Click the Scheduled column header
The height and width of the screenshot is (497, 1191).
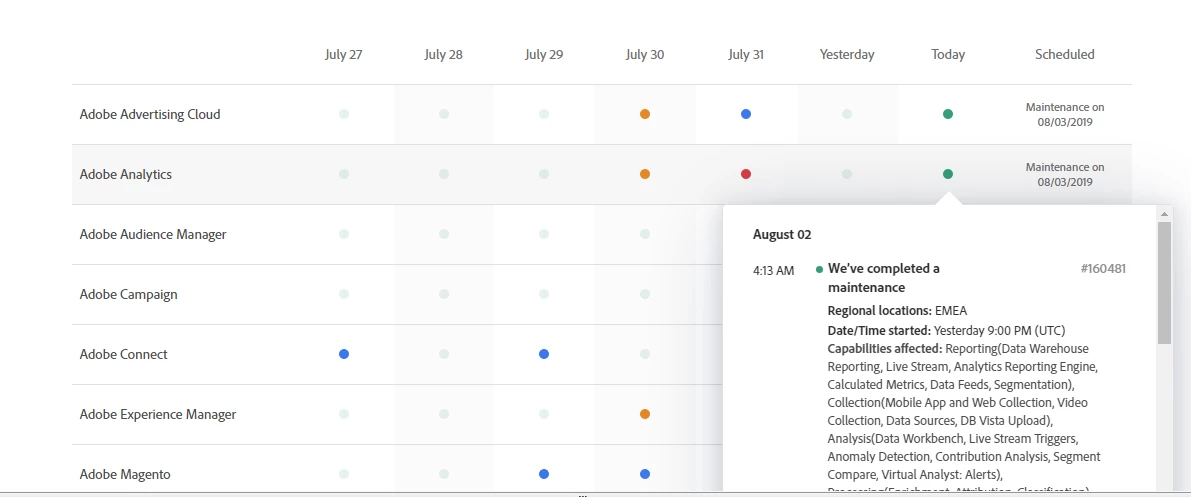tap(1065, 55)
